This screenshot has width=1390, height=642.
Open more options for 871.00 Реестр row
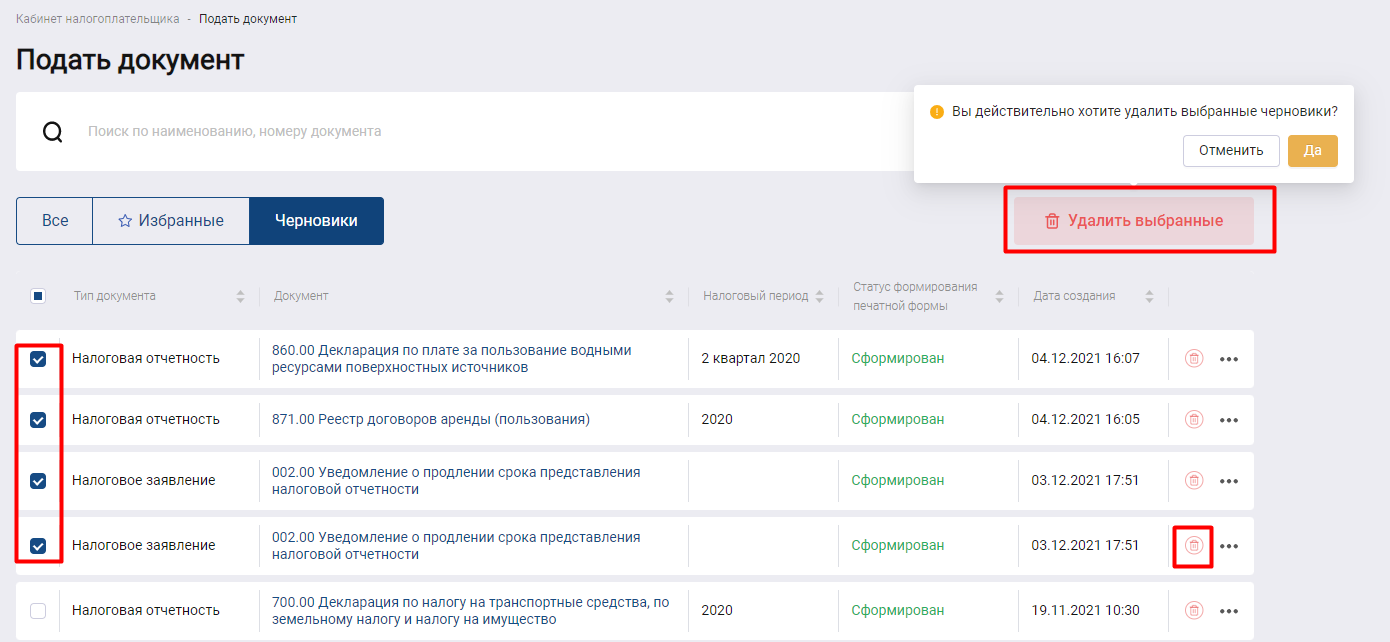click(1229, 420)
